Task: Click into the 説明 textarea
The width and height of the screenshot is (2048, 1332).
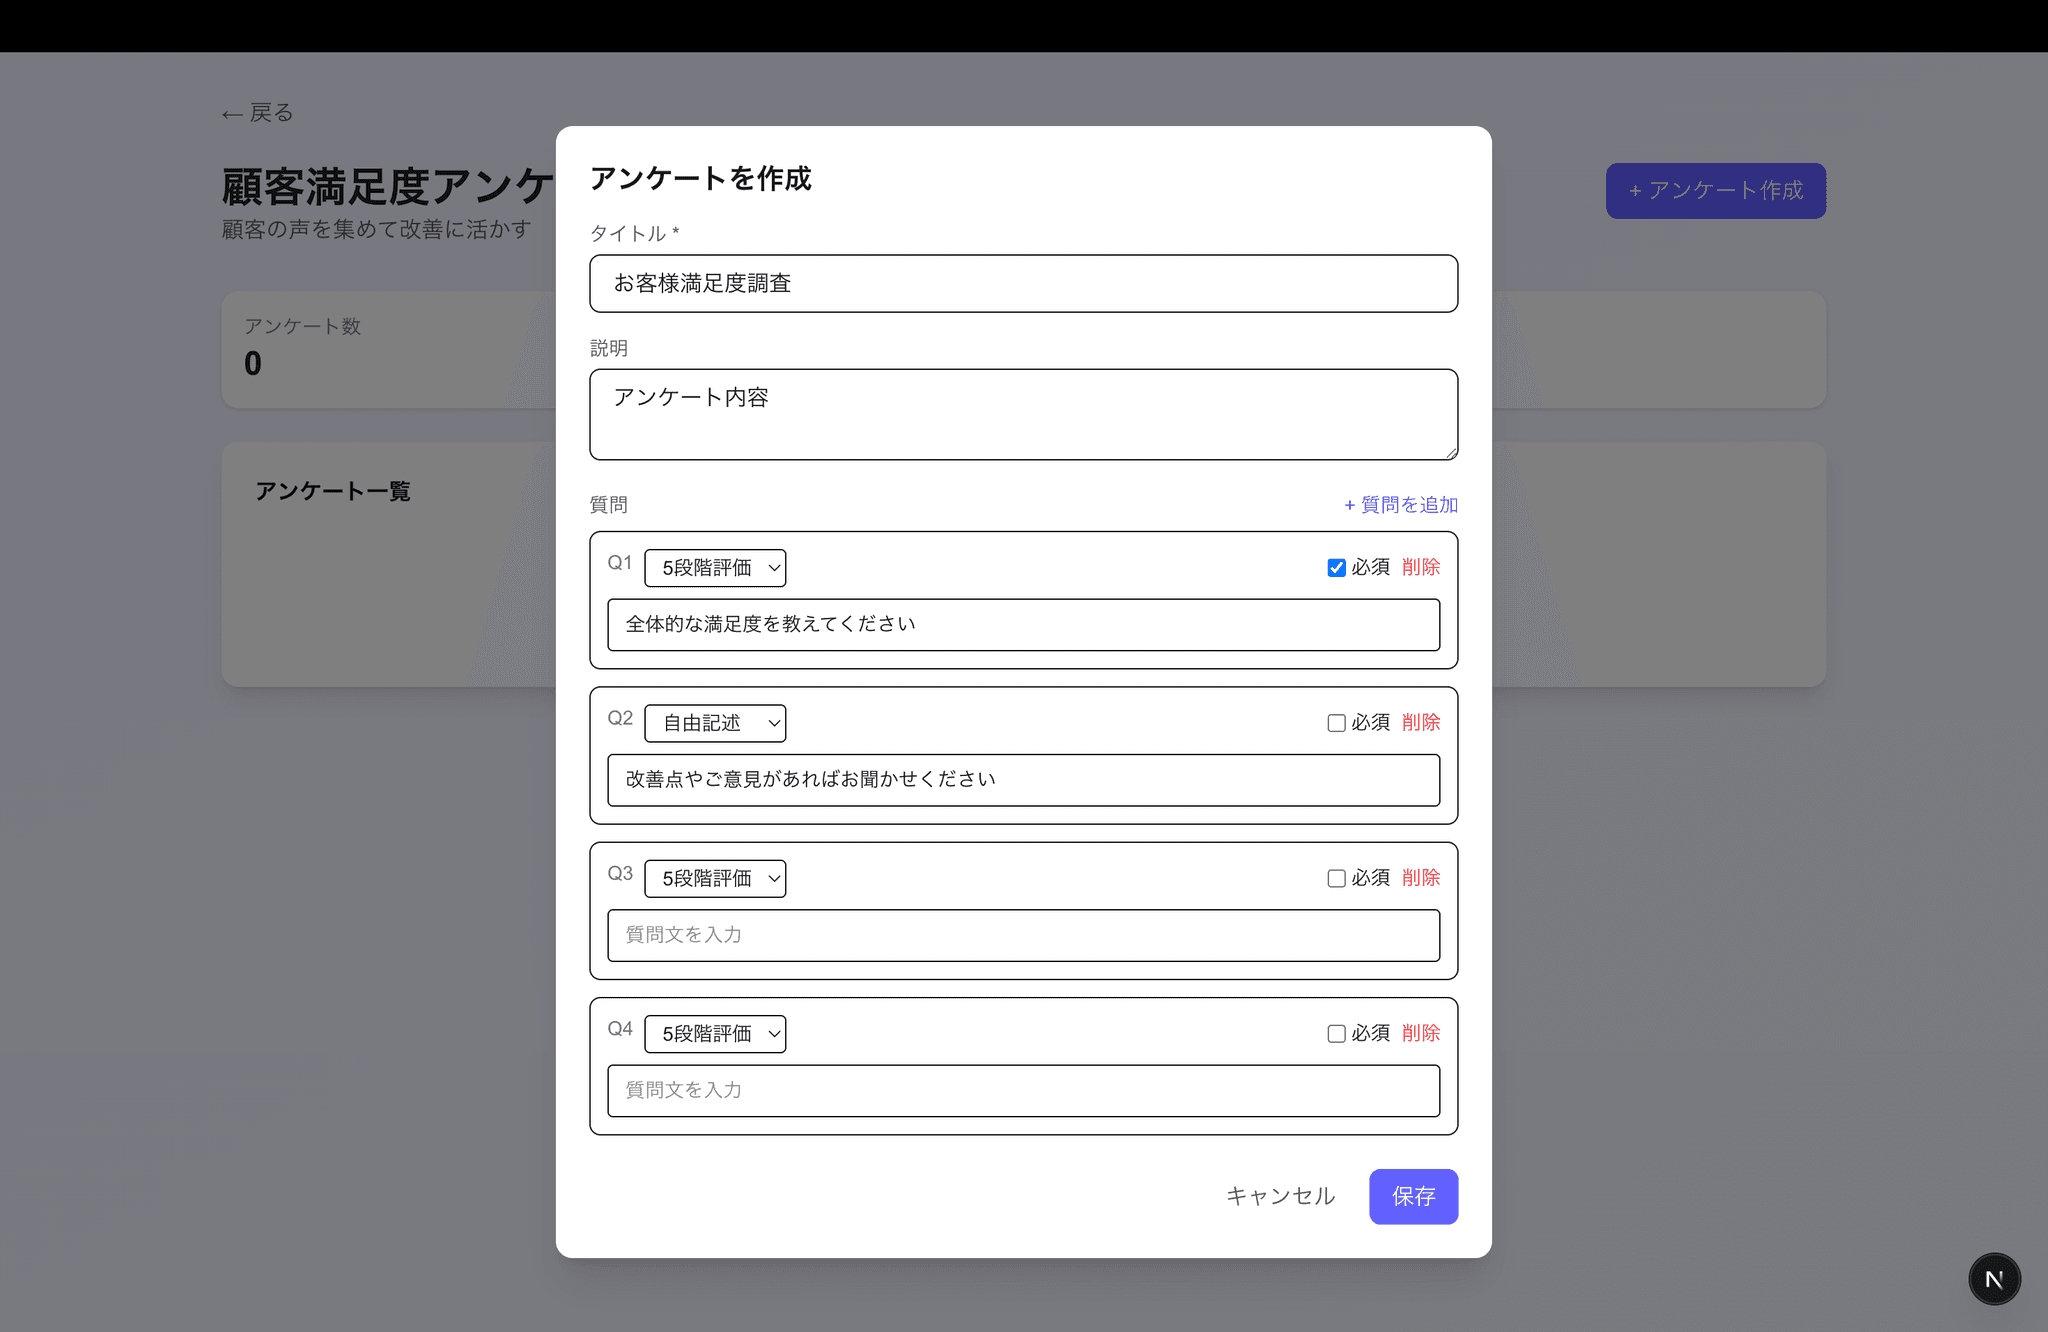Action: (x=1023, y=414)
